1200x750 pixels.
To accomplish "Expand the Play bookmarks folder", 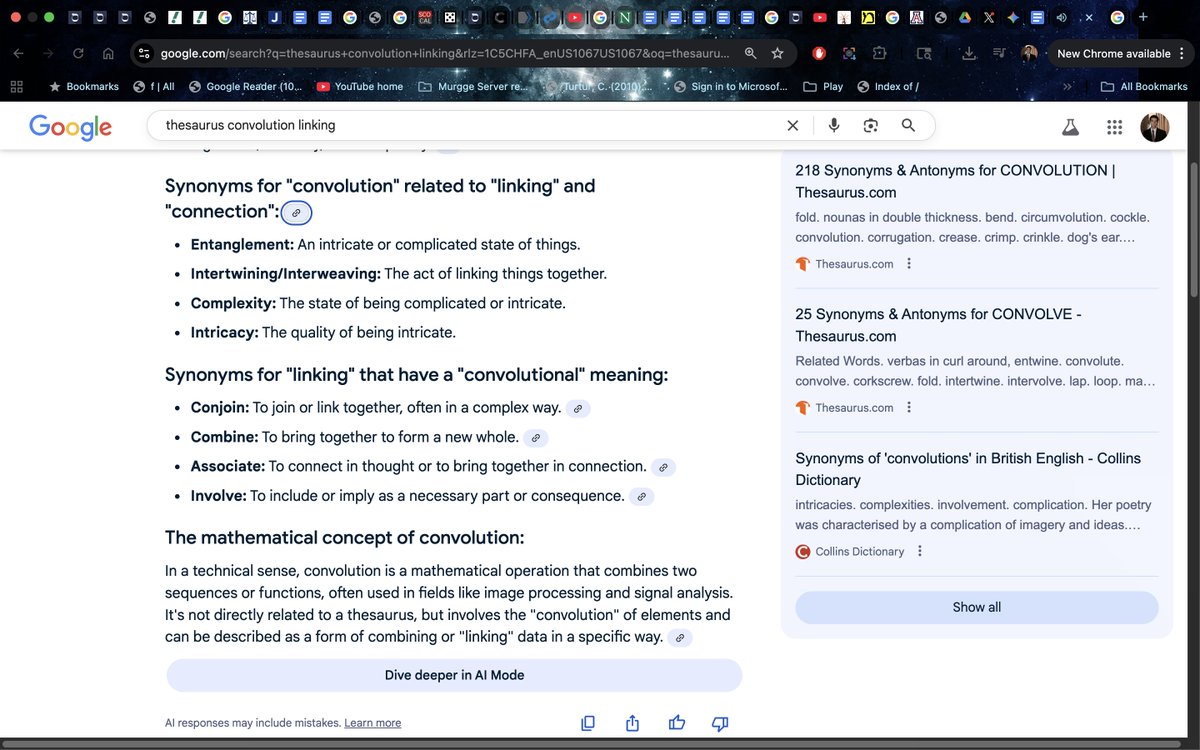I will pos(823,87).
